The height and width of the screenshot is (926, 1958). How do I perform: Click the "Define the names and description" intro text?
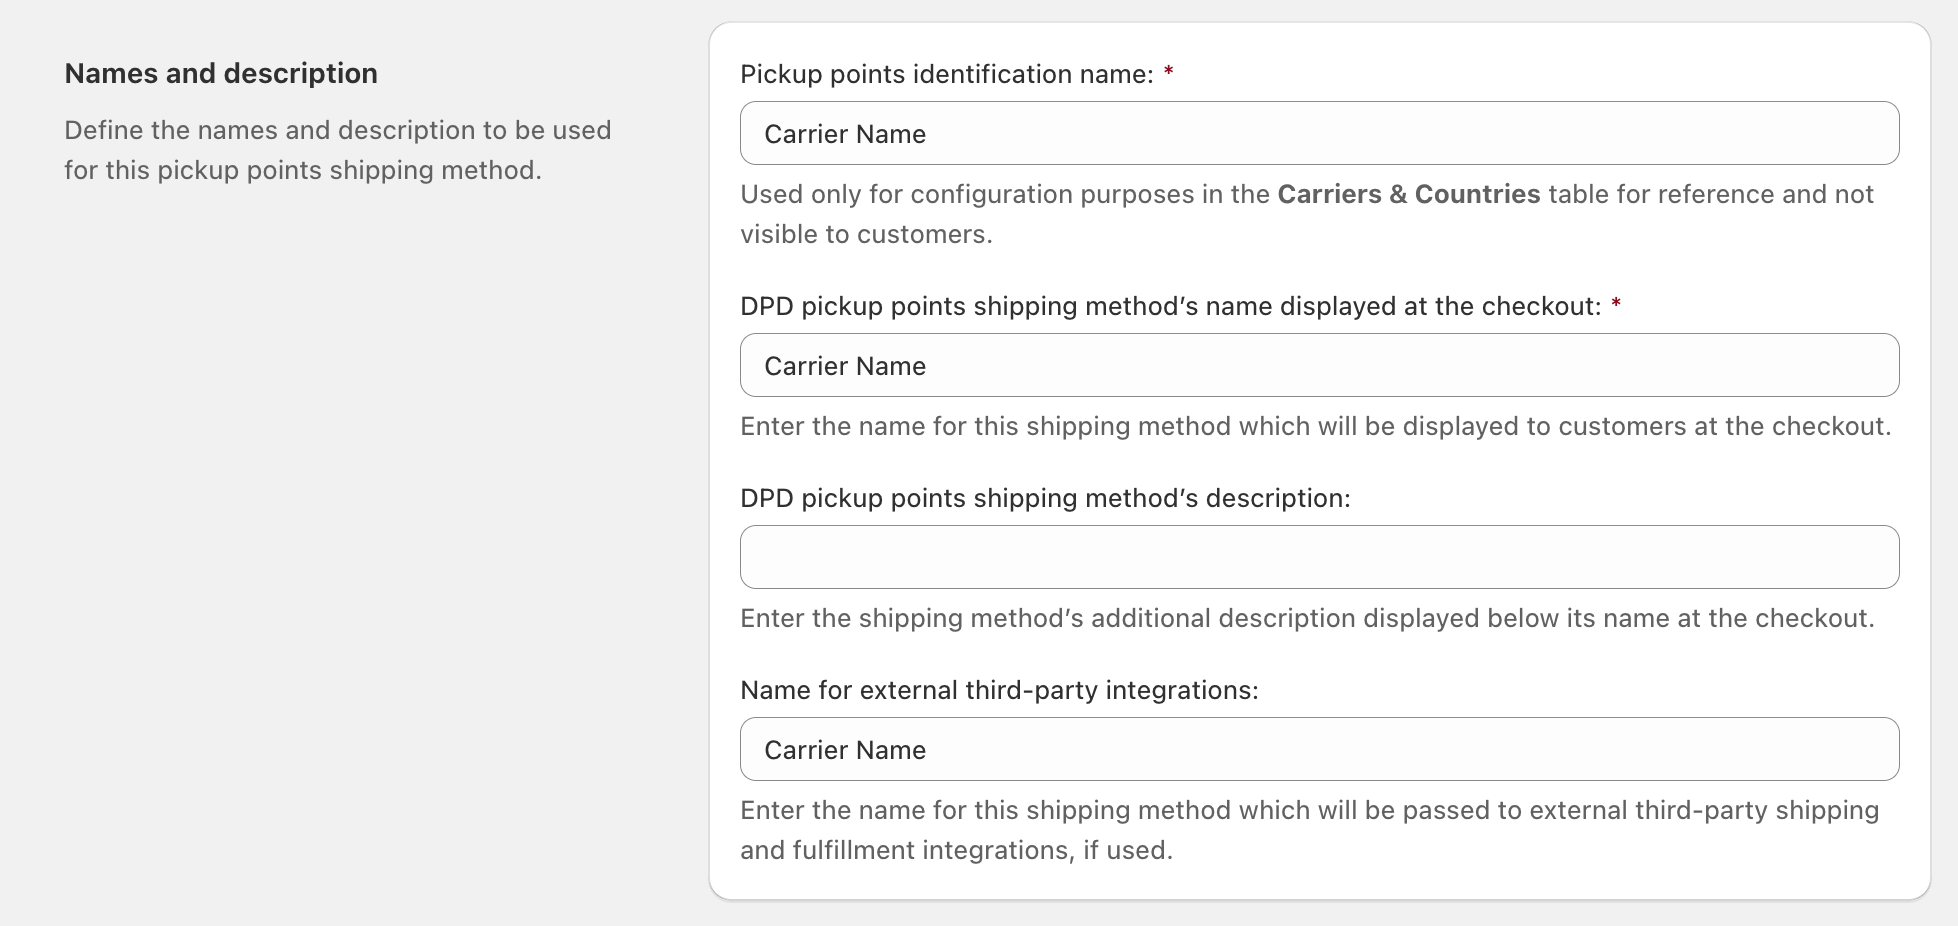[337, 131]
